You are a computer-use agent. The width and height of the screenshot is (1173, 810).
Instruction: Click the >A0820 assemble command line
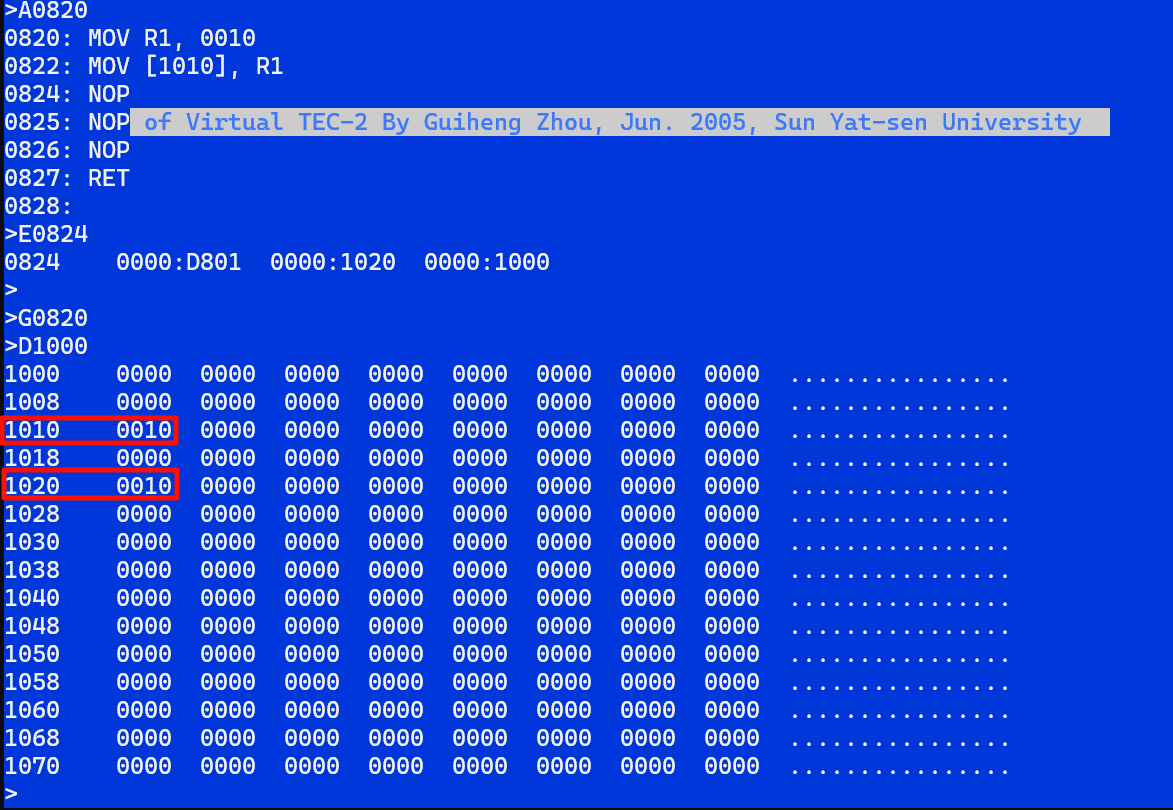click(46, 11)
